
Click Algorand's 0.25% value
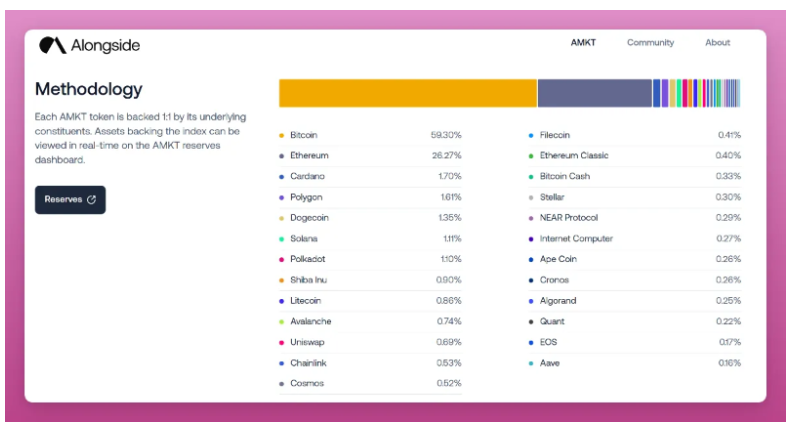[728, 301]
